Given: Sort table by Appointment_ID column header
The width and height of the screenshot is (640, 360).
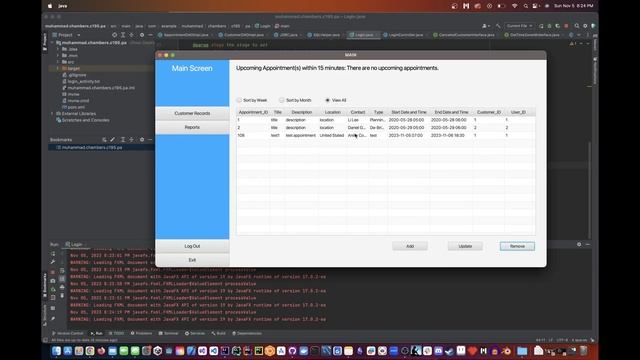Looking at the screenshot, I should (253, 112).
